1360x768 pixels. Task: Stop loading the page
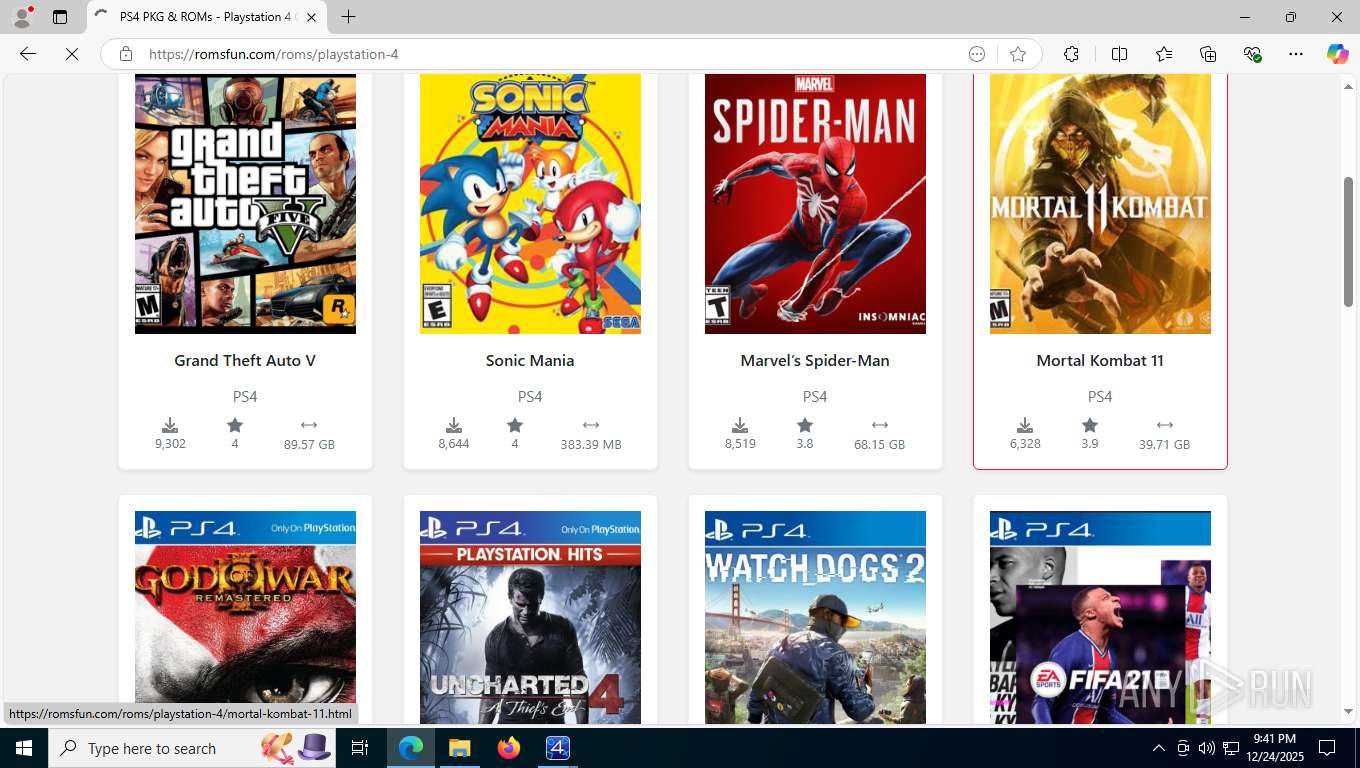(x=72, y=54)
